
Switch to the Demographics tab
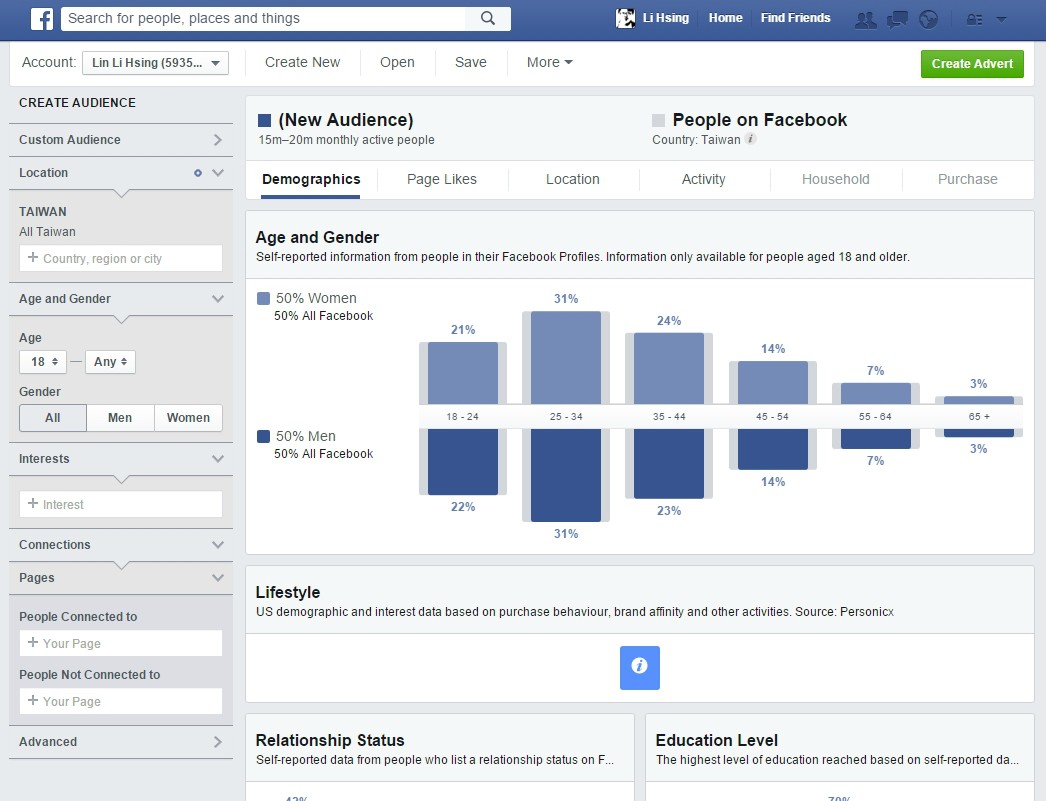[x=311, y=179]
